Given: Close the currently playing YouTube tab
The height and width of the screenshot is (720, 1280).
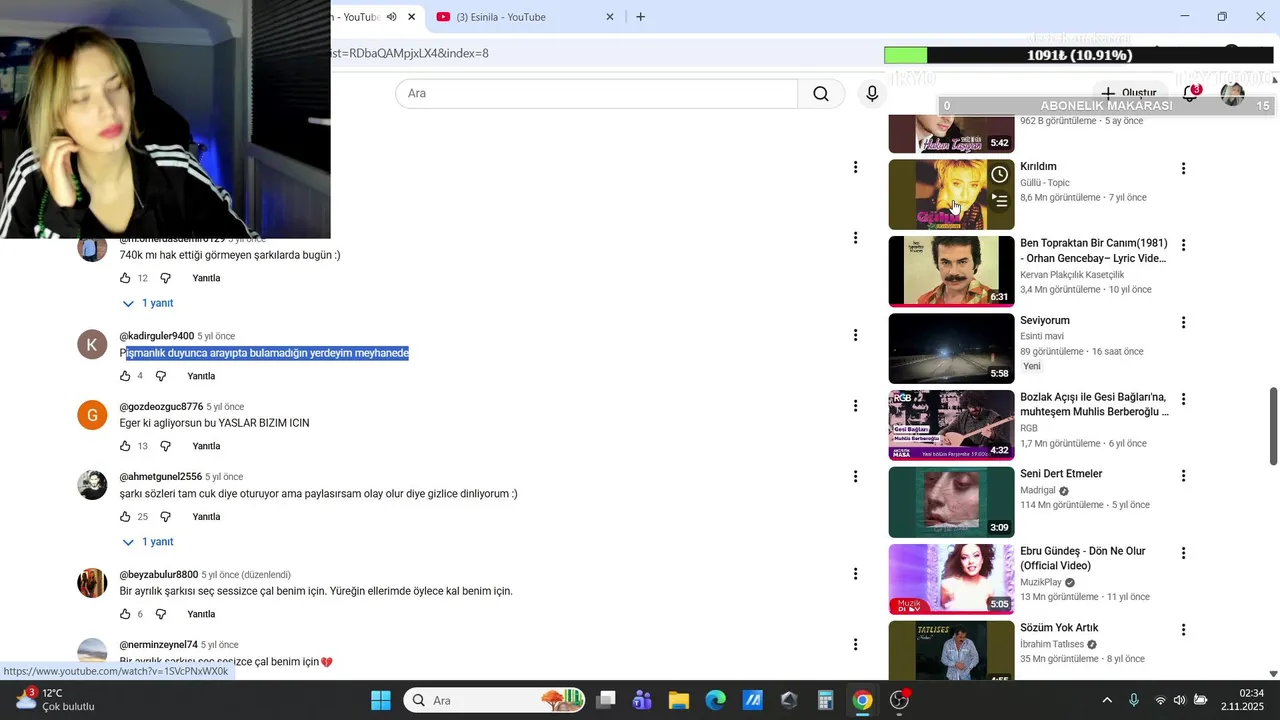Looking at the screenshot, I should [x=411, y=17].
